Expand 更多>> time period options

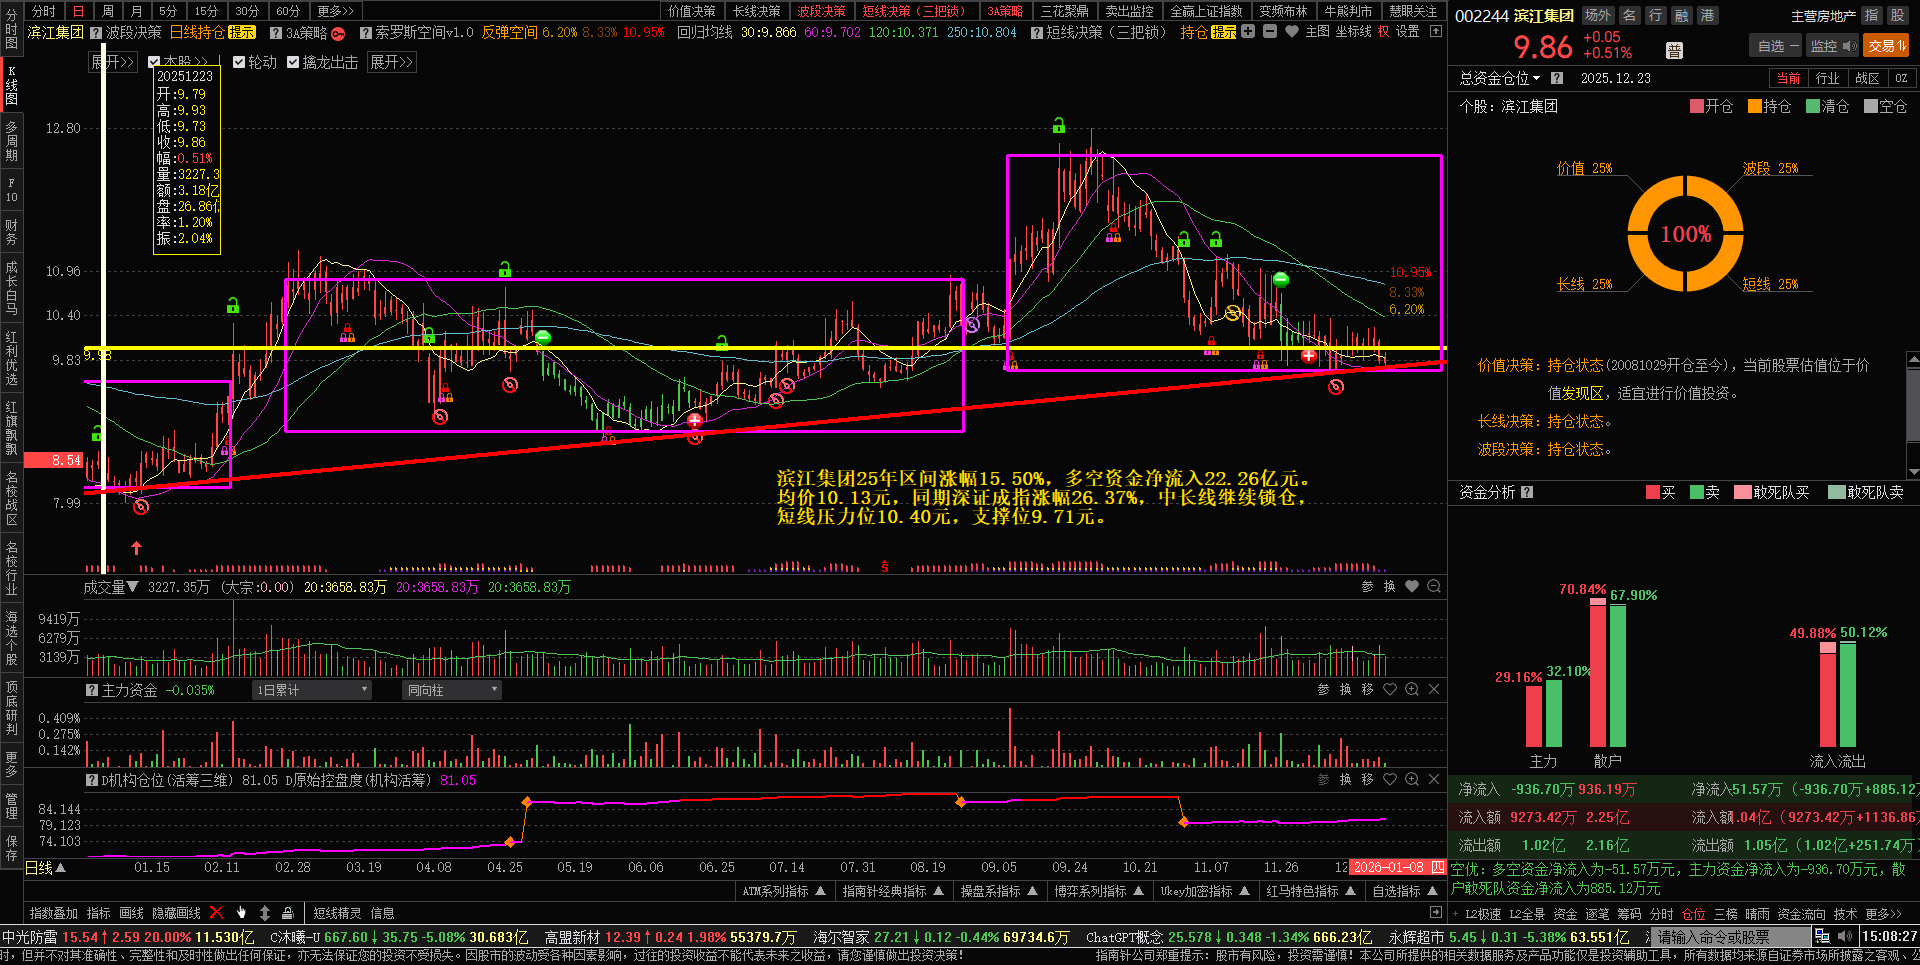336,11
